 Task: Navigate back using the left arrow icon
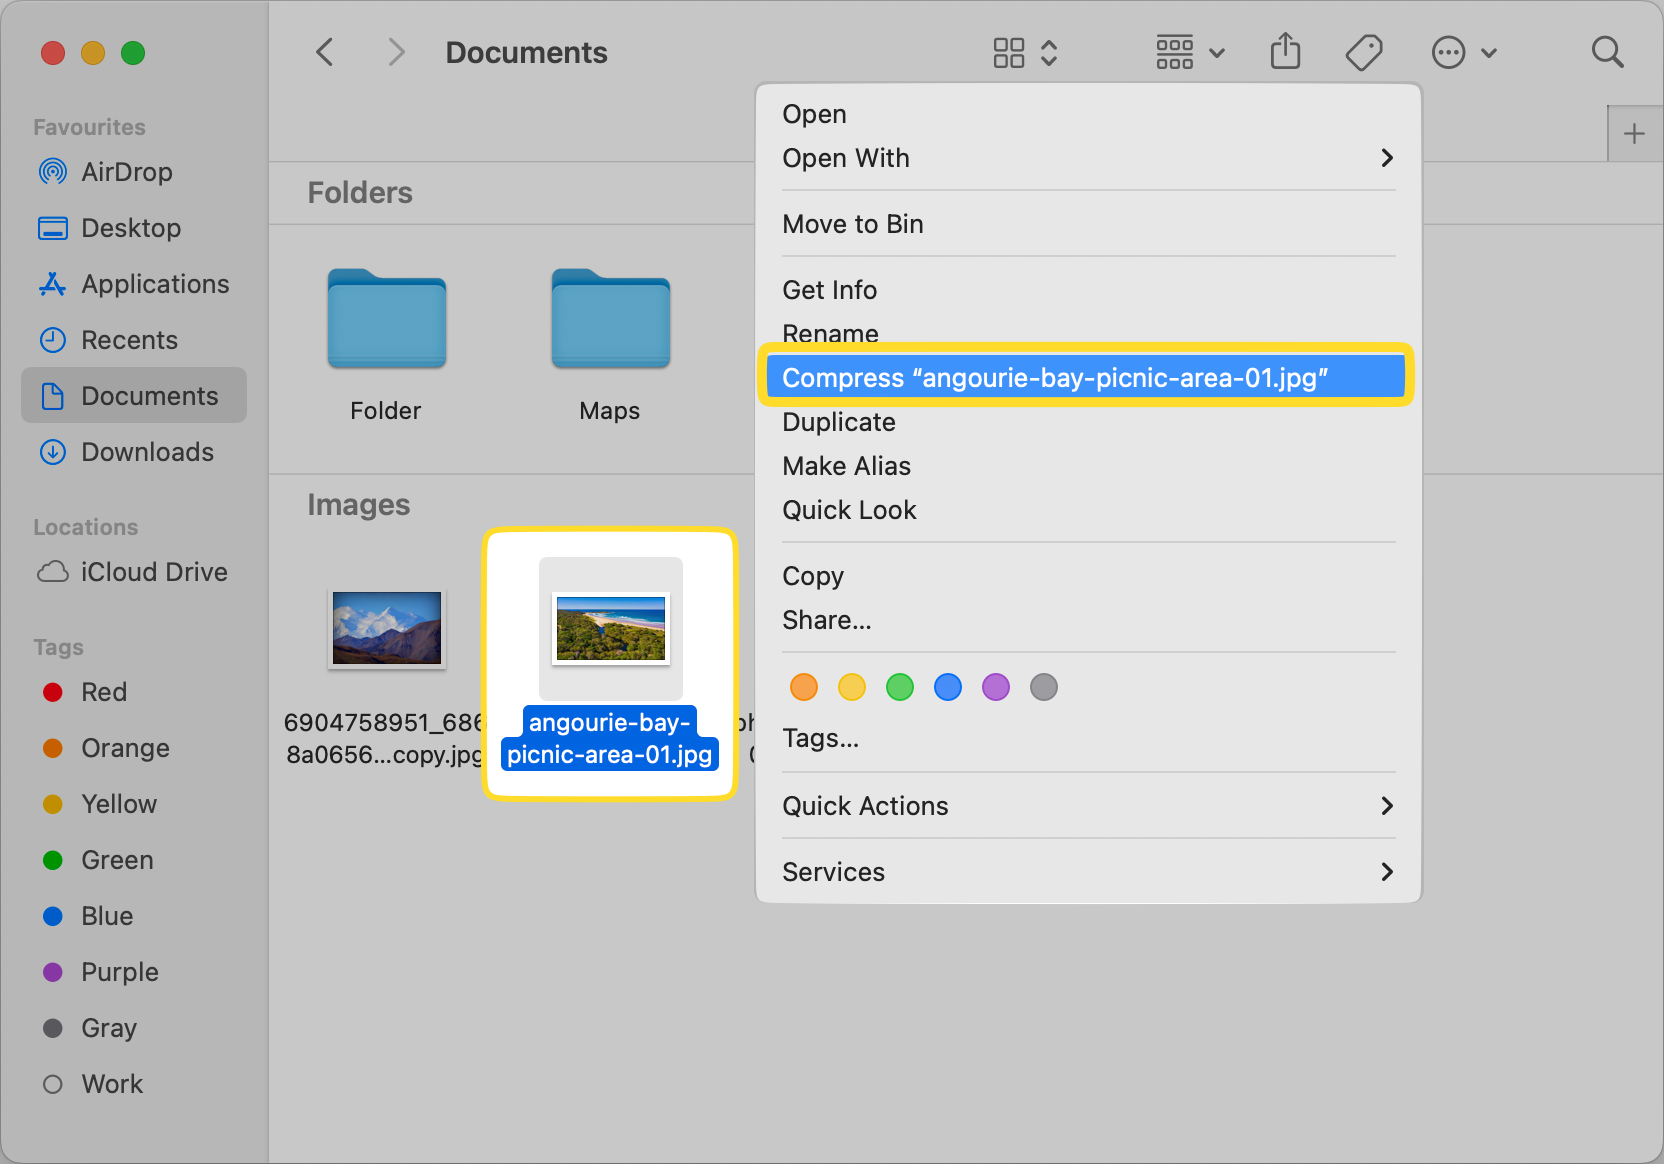[324, 52]
